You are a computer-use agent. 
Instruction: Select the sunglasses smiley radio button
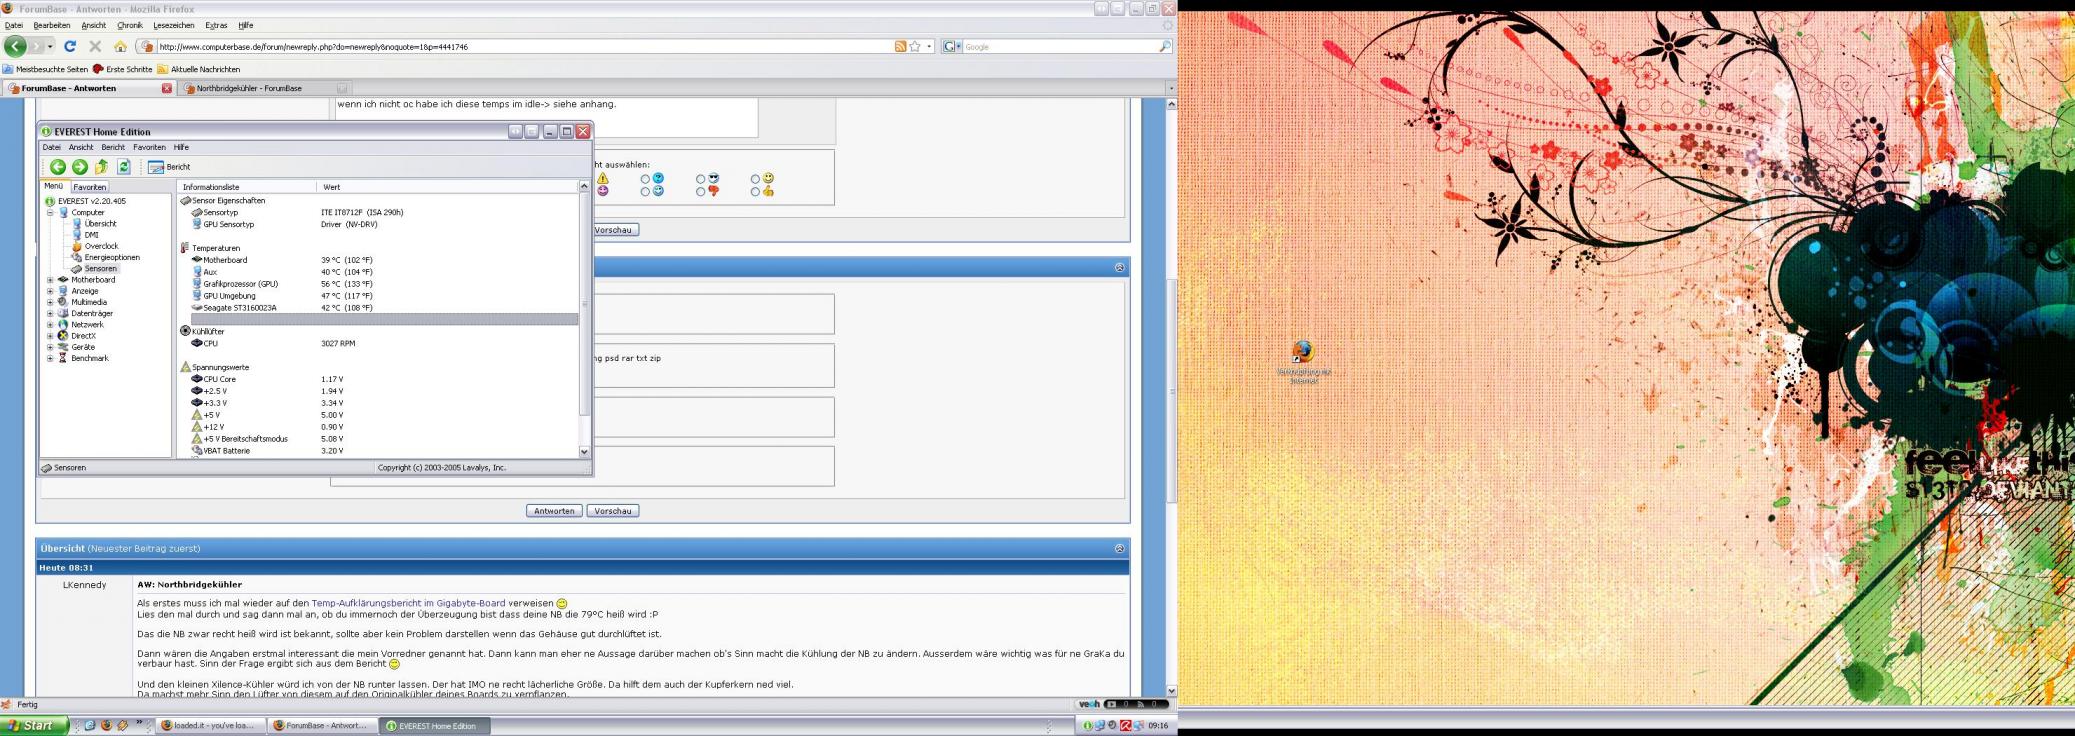(x=700, y=179)
